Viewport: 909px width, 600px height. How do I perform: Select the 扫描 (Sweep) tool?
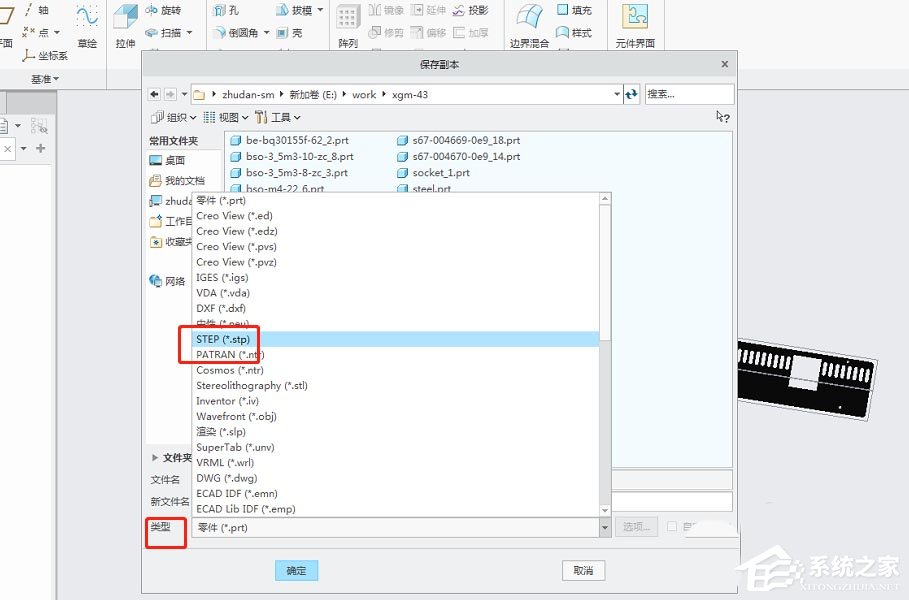pos(163,32)
